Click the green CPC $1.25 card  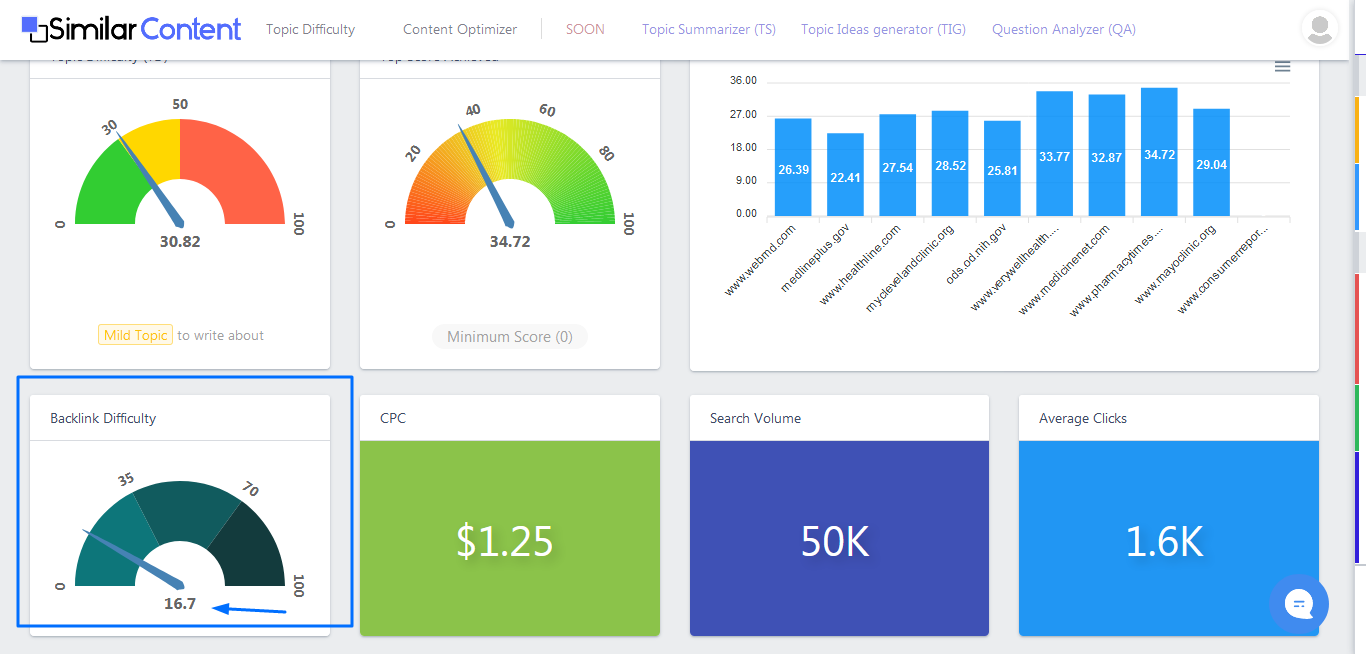point(510,538)
